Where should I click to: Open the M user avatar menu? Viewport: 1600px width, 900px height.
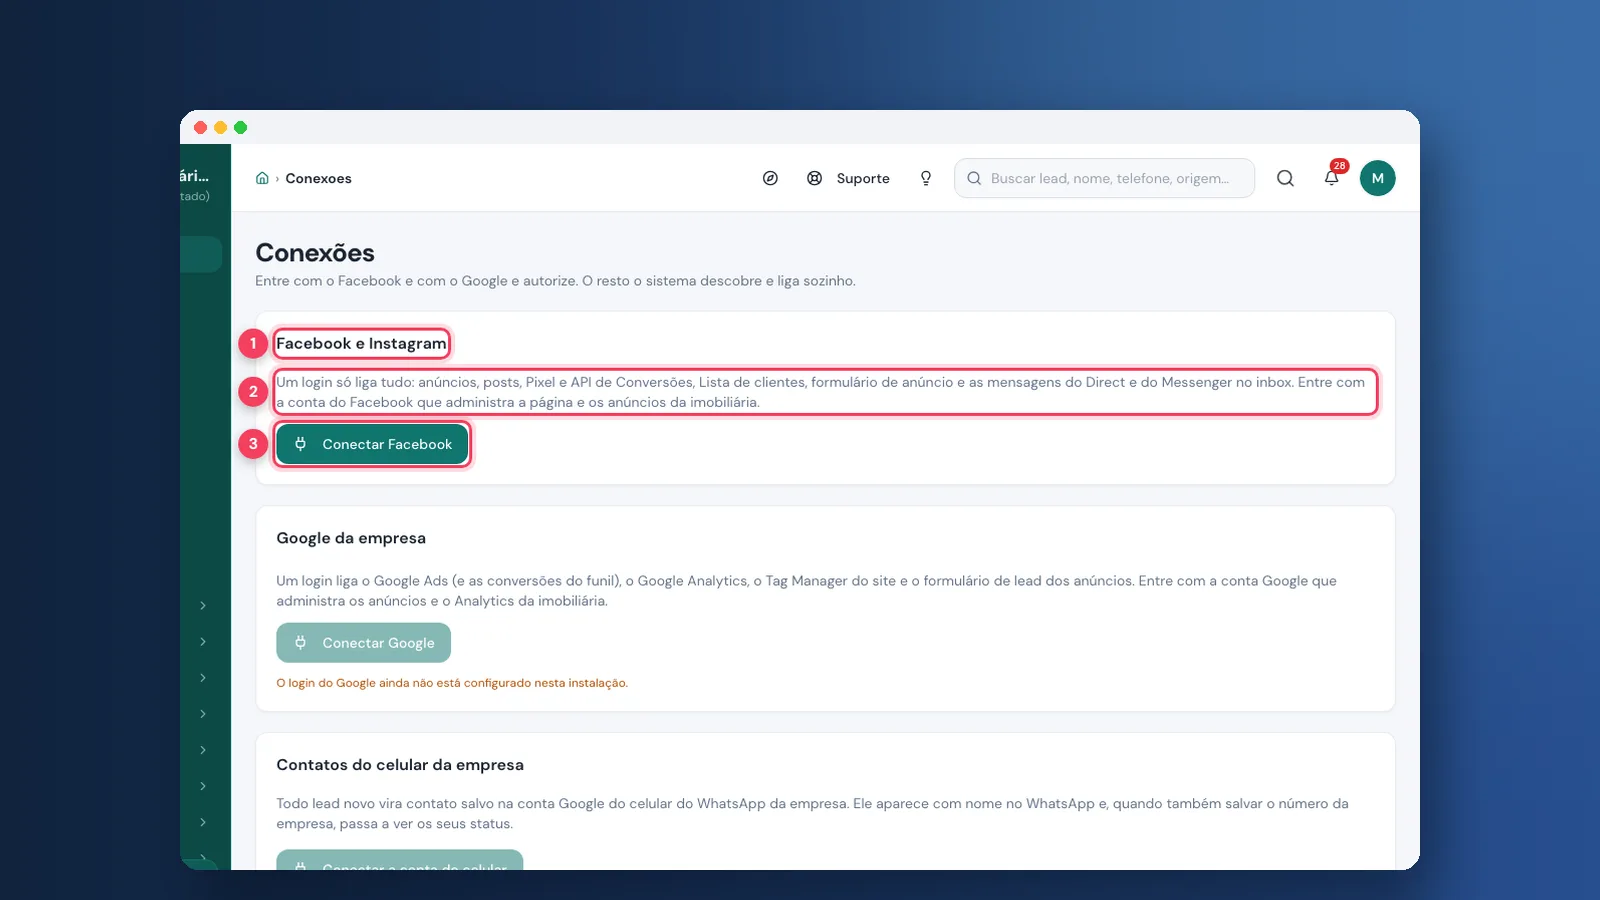(1378, 178)
